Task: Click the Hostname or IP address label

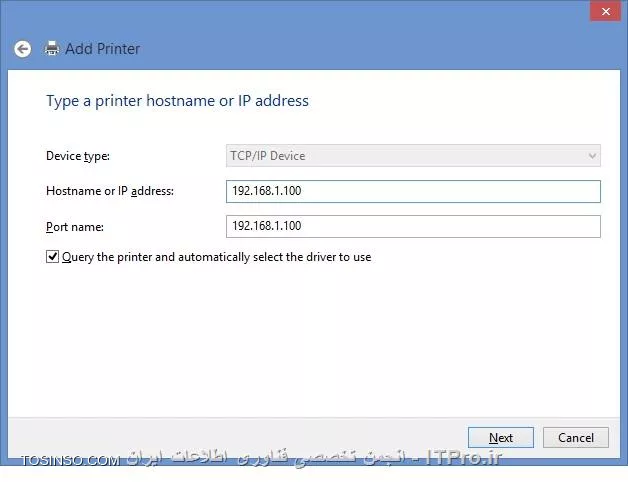Action: [x=110, y=191]
